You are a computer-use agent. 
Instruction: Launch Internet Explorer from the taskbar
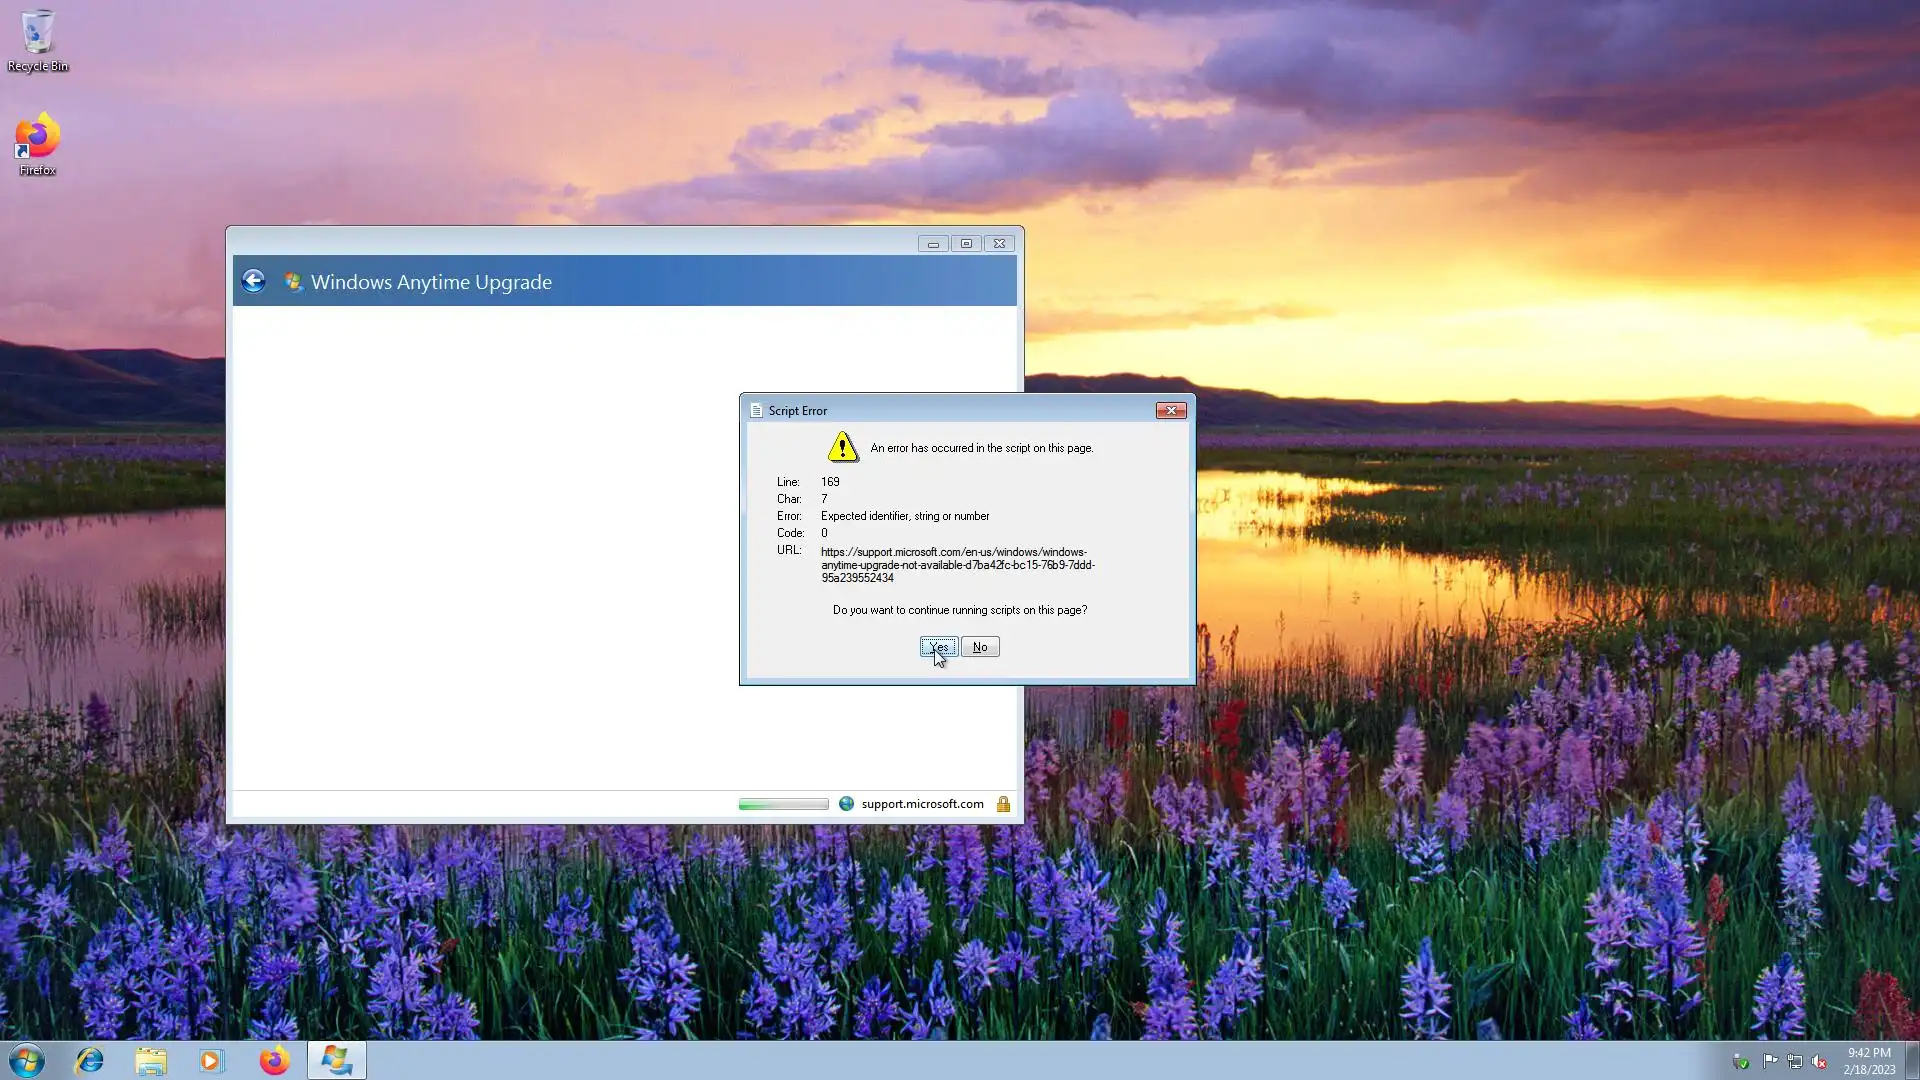(x=90, y=1060)
